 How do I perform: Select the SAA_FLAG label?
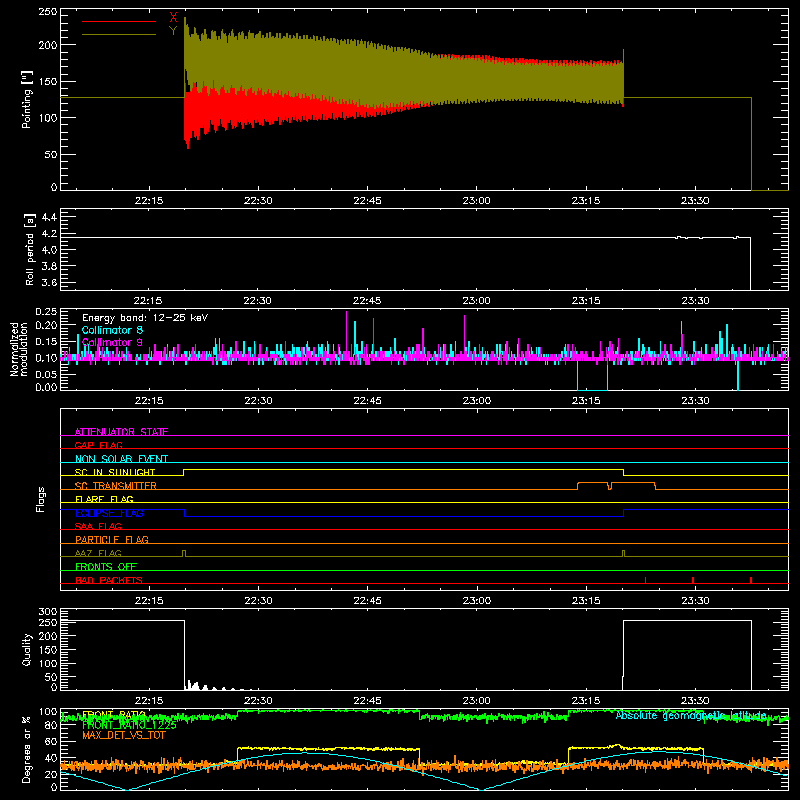[x=98, y=526]
